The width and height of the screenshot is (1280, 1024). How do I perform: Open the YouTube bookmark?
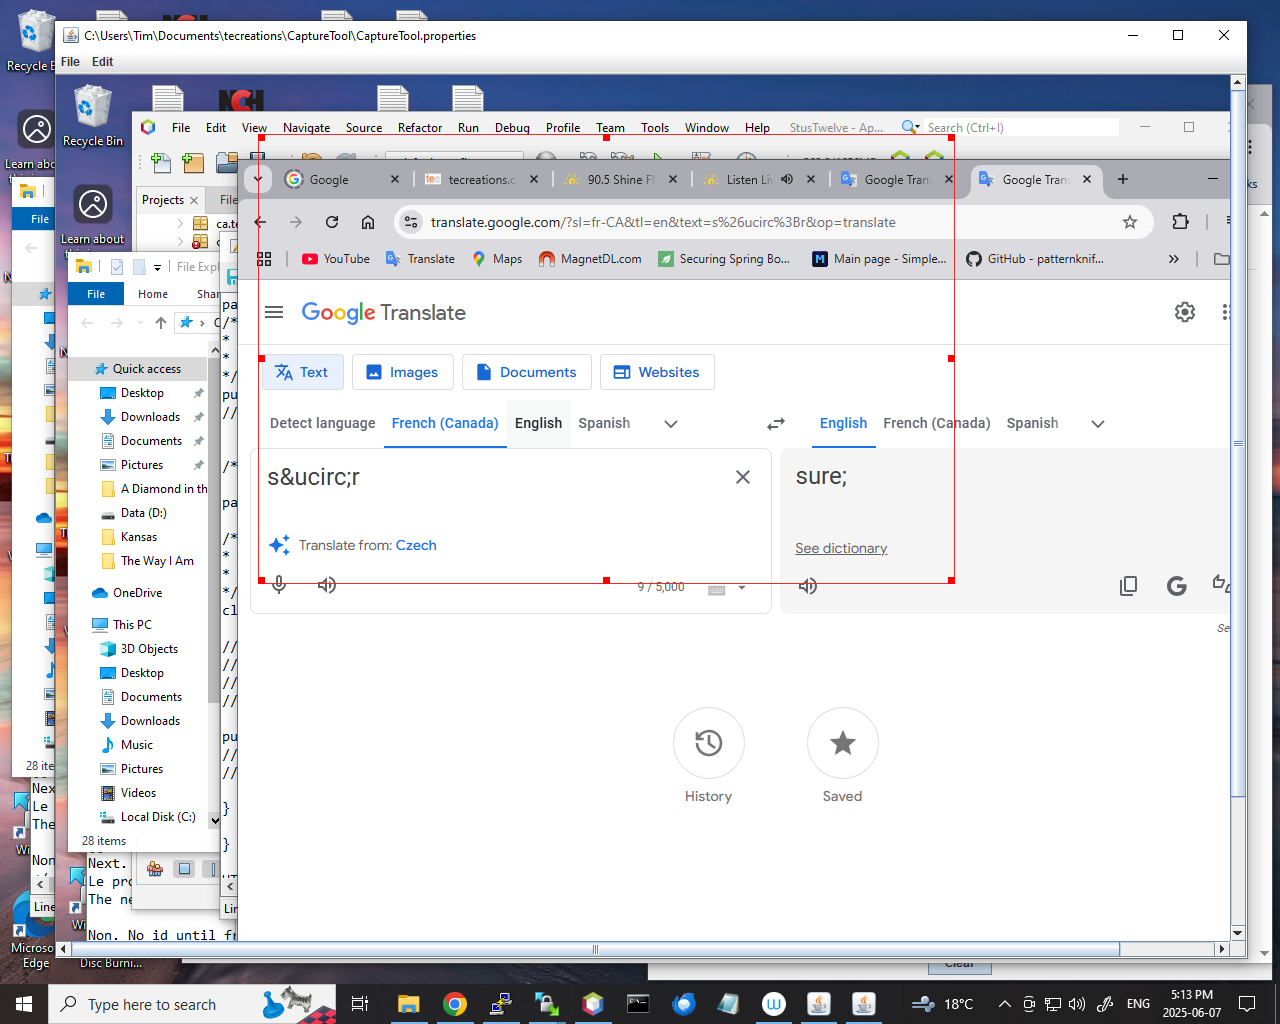tap(336, 258)
